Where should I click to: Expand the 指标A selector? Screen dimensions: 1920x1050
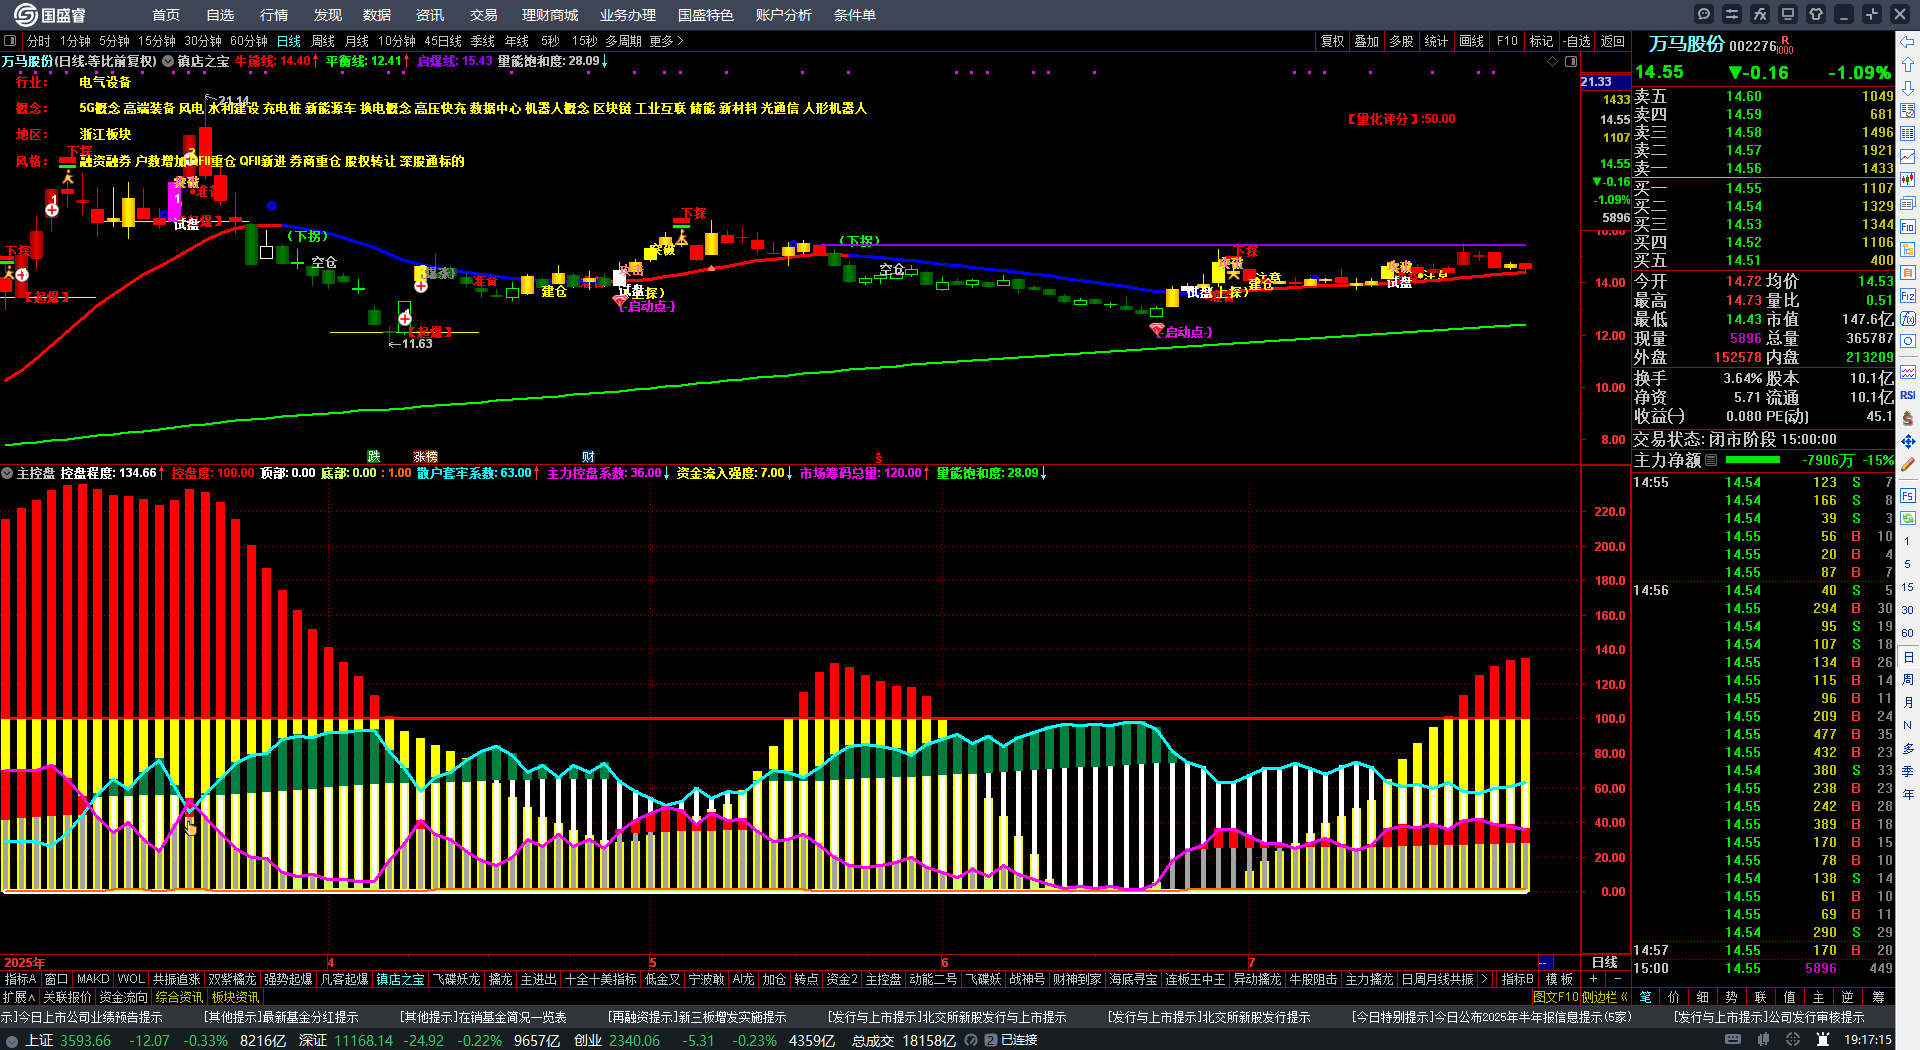pos(21,979)
